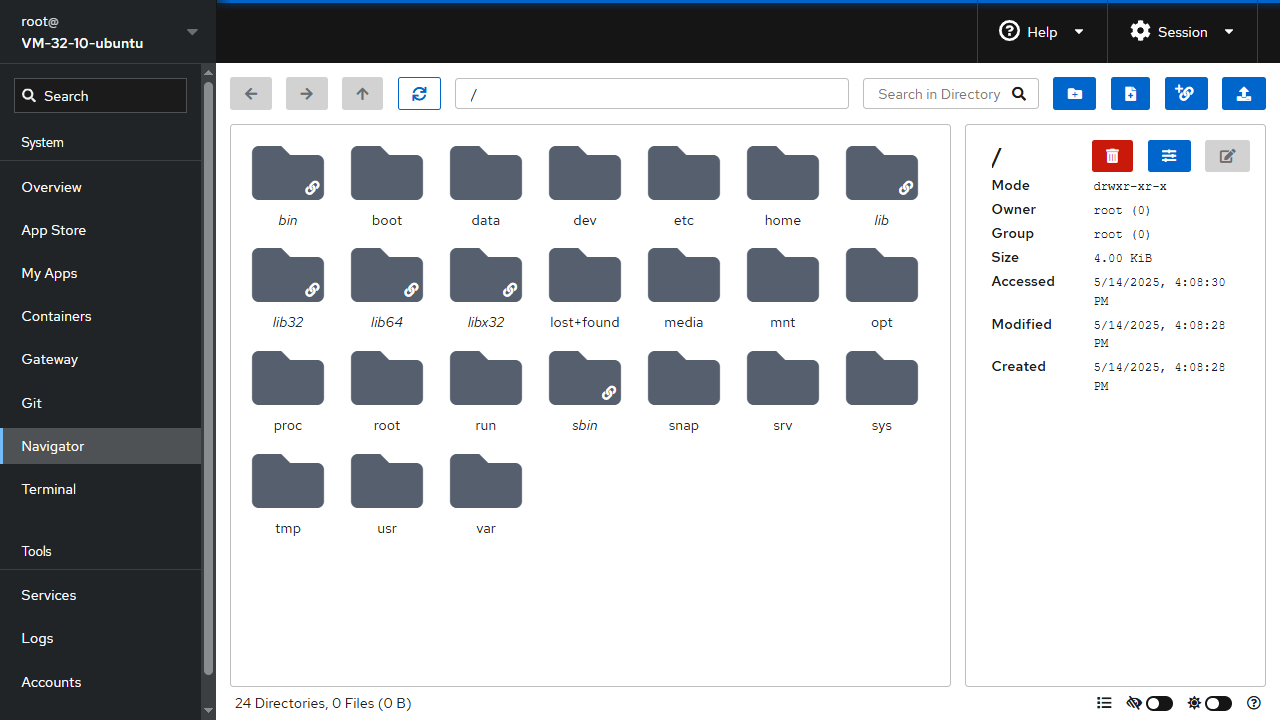Open the Session dropdown menu
Viewport: 1280px width, 720px height.
point(1181,32)
